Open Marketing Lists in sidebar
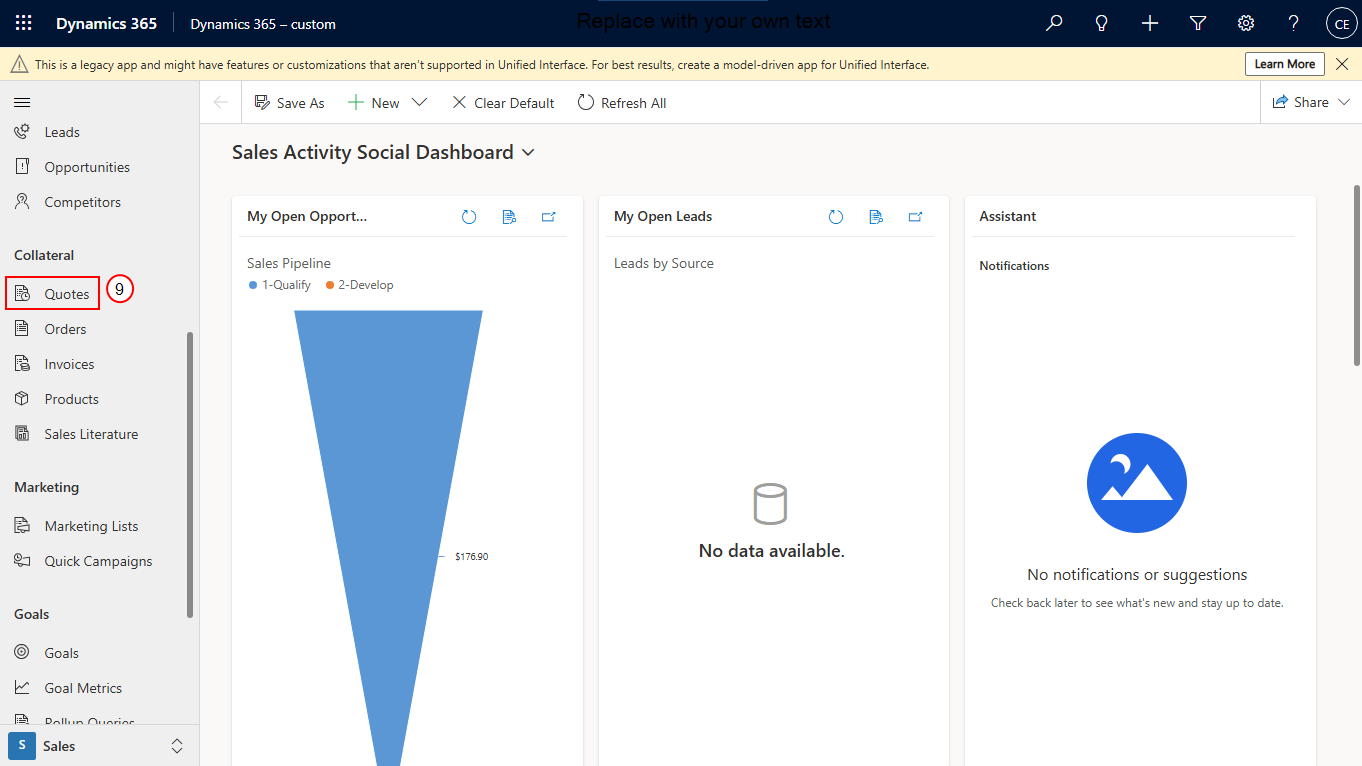This screenshot has width=1362, height=766. (91, 526)
